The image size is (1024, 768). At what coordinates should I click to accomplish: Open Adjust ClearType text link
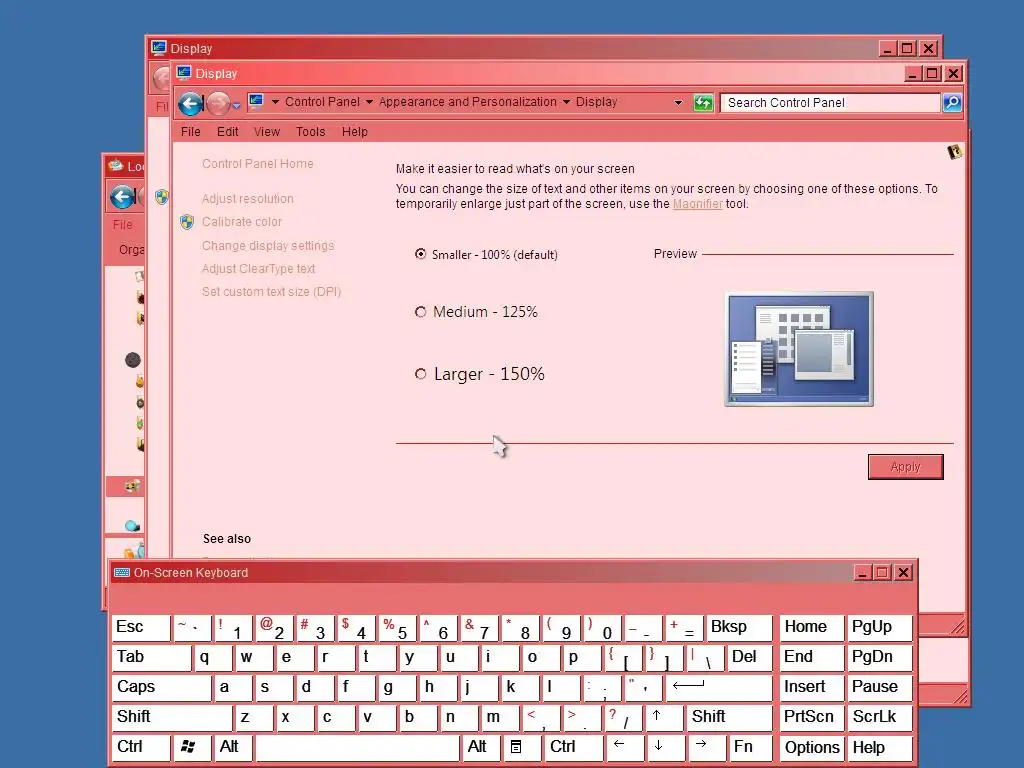[x=258, y=268]
